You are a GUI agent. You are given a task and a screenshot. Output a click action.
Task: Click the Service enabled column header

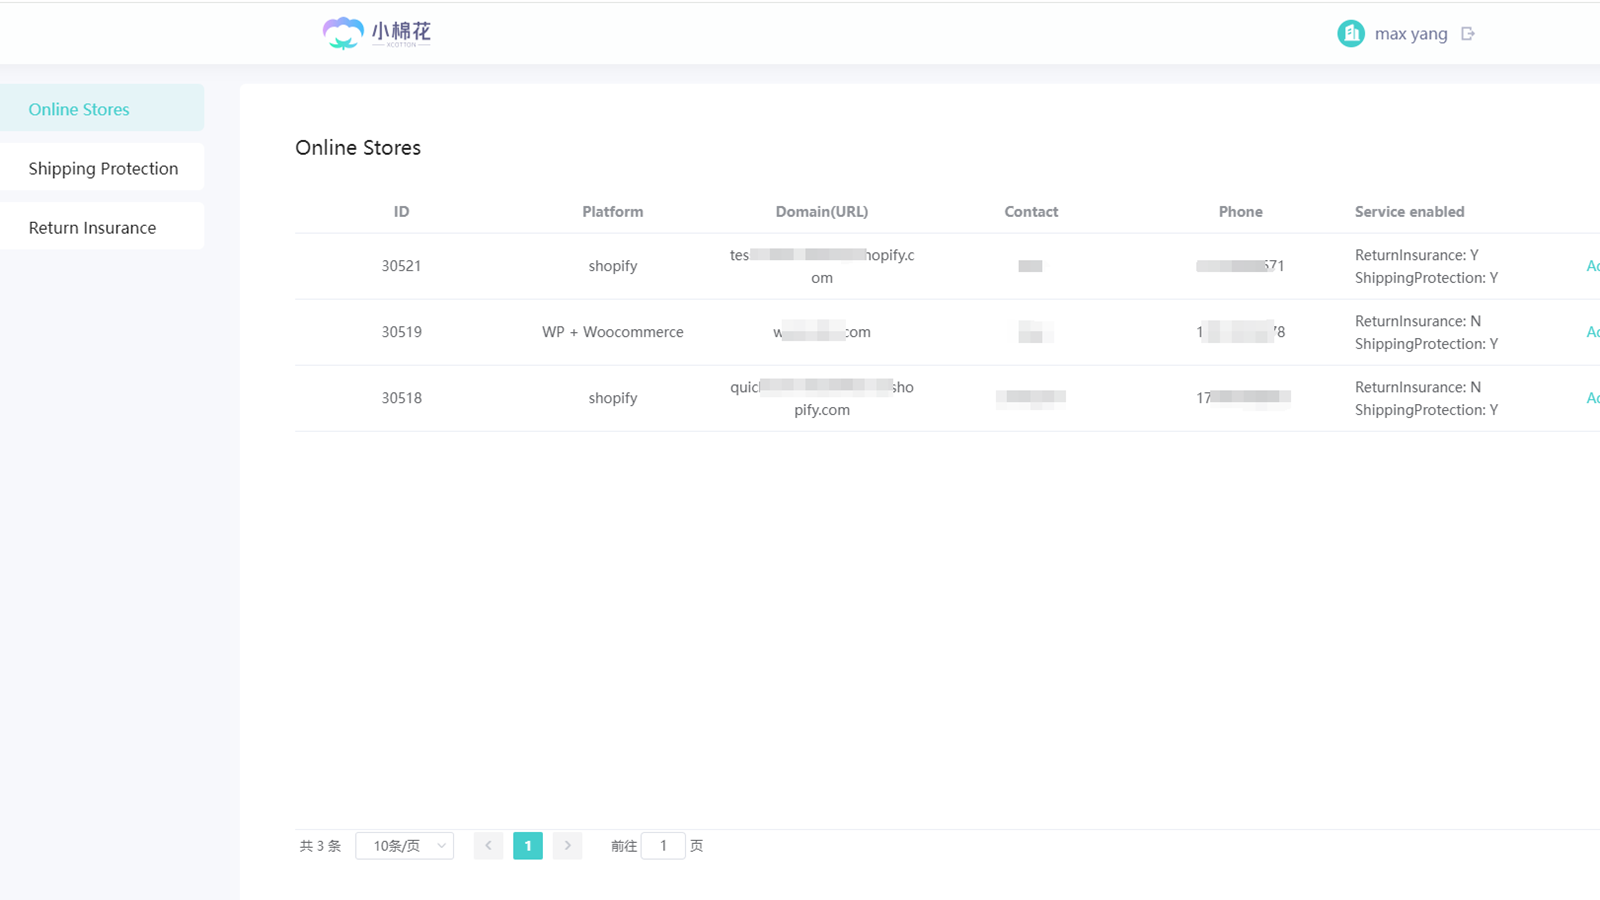[x=1409, y=212]
